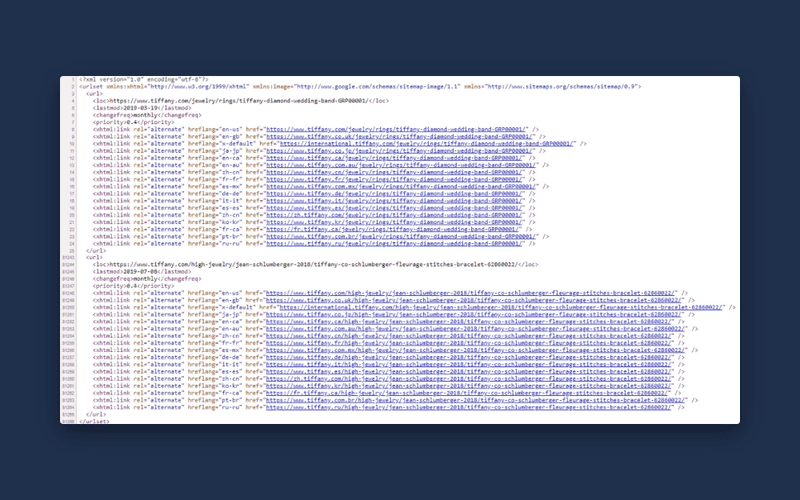Open the tiffany.com.br diamond wedding band link
This screenshot has width=800, height=500.
(402, 237)
